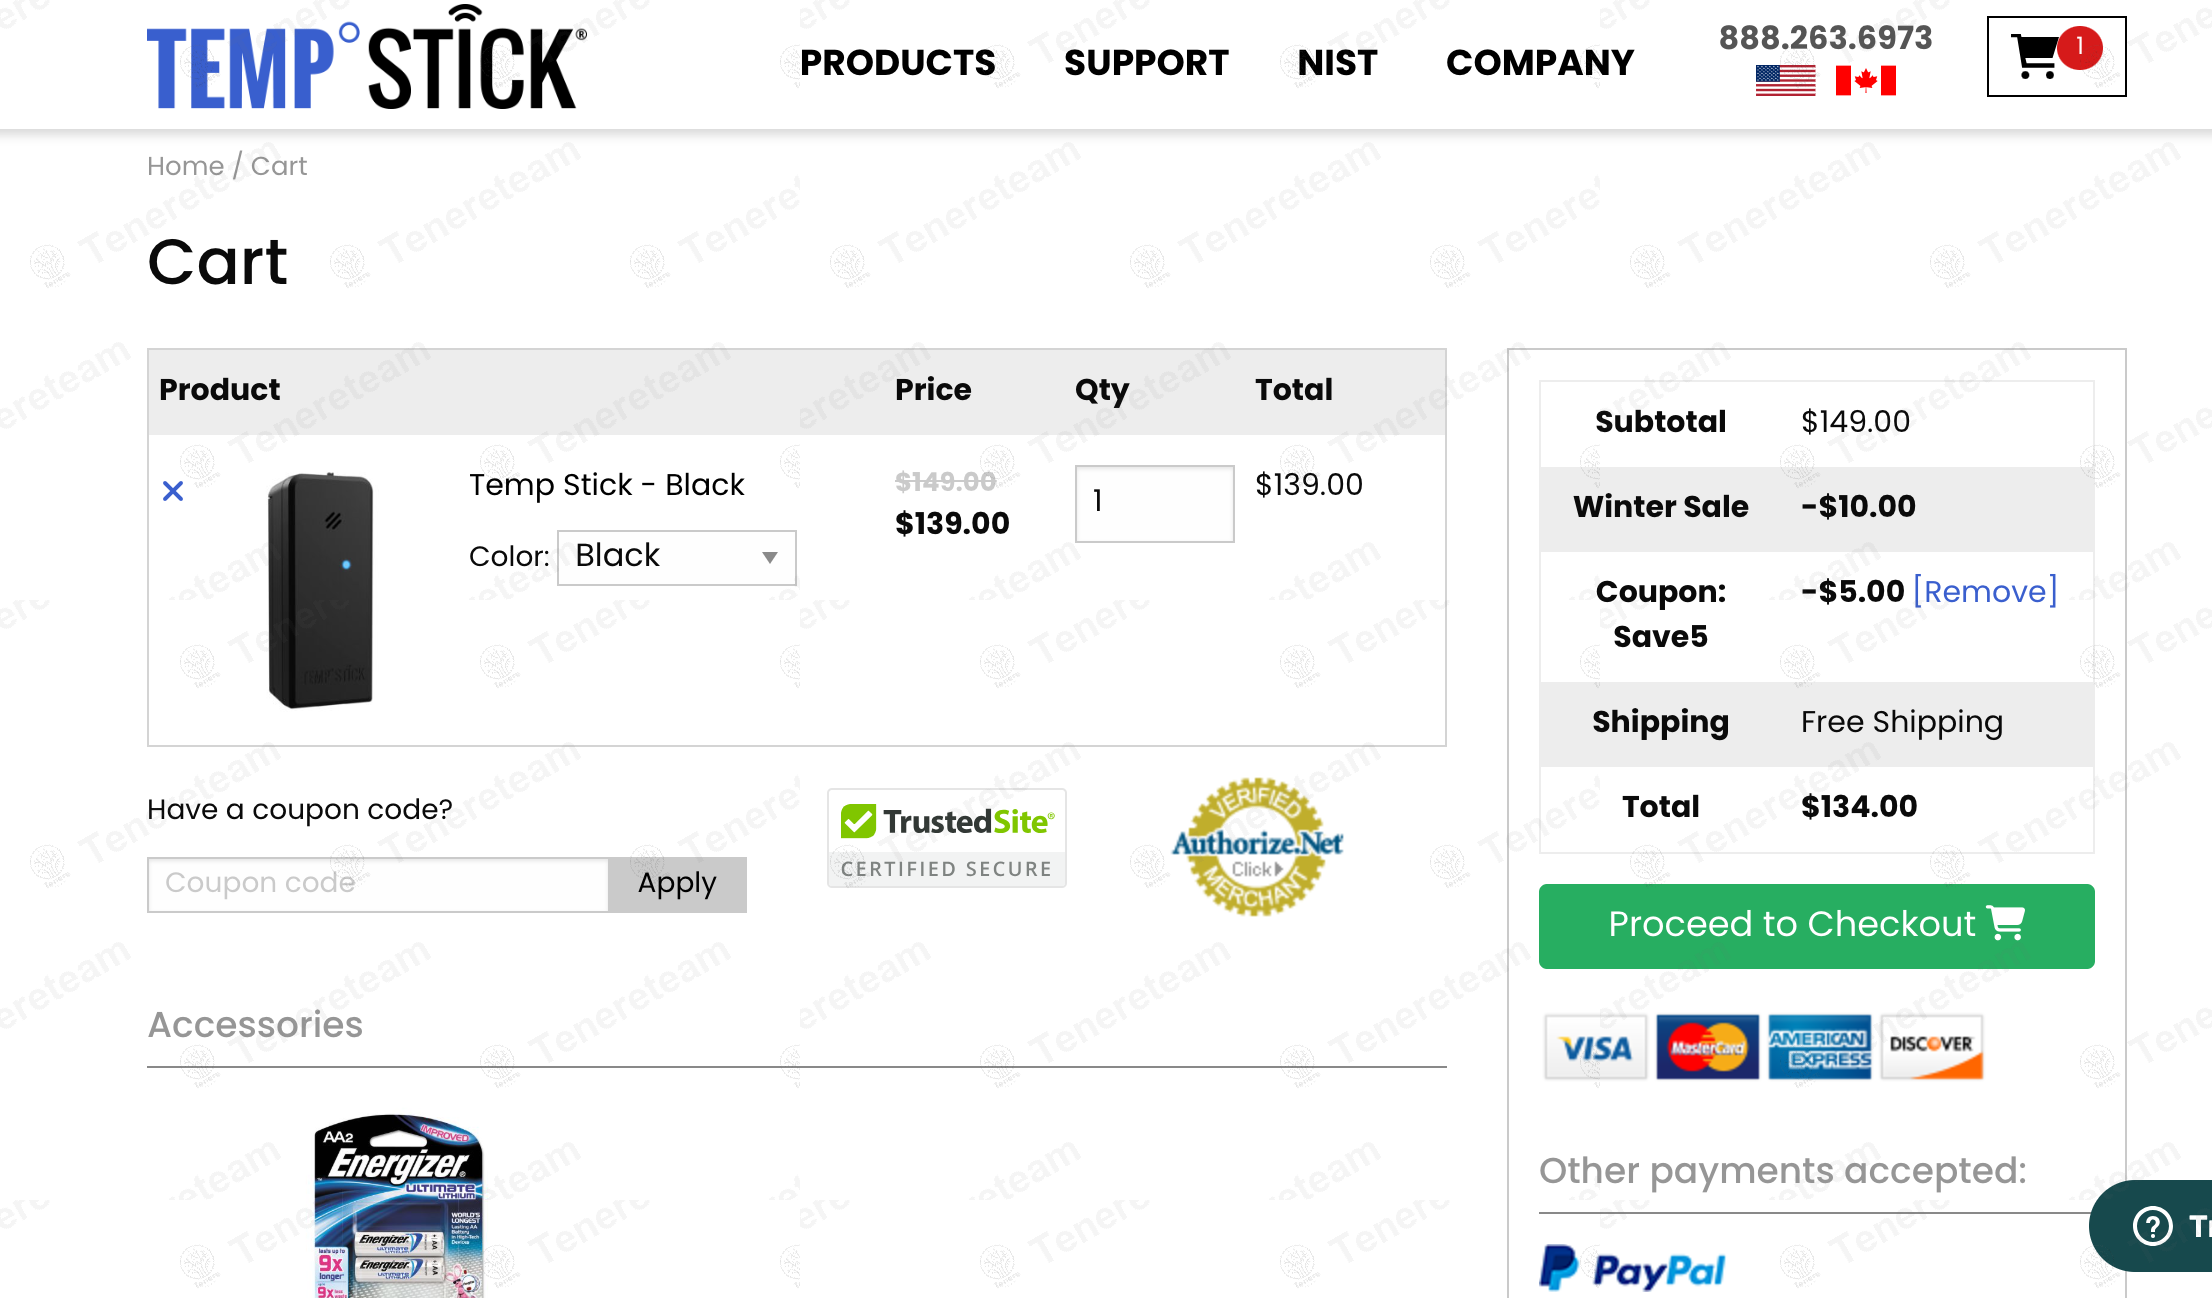Remove the Save5 coupon
Viewport: 2212px width, 1298px height.
tap(1984, 591)
